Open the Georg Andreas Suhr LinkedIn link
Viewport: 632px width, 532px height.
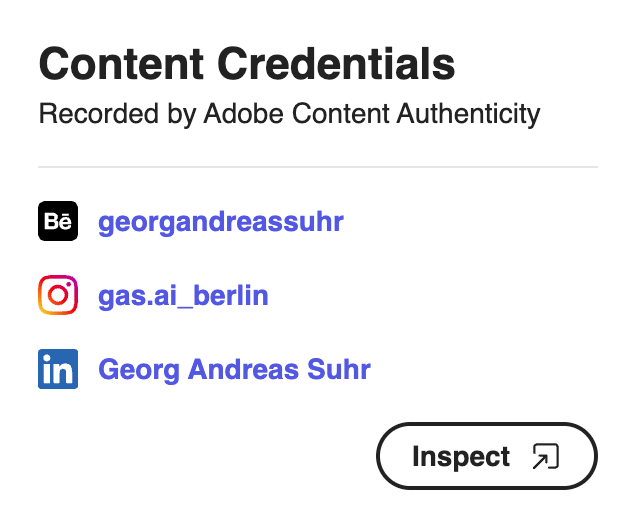(235, 369)
